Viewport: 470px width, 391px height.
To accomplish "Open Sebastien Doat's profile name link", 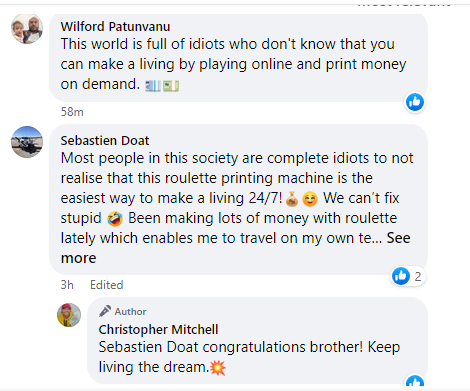I will click(105, 140).
